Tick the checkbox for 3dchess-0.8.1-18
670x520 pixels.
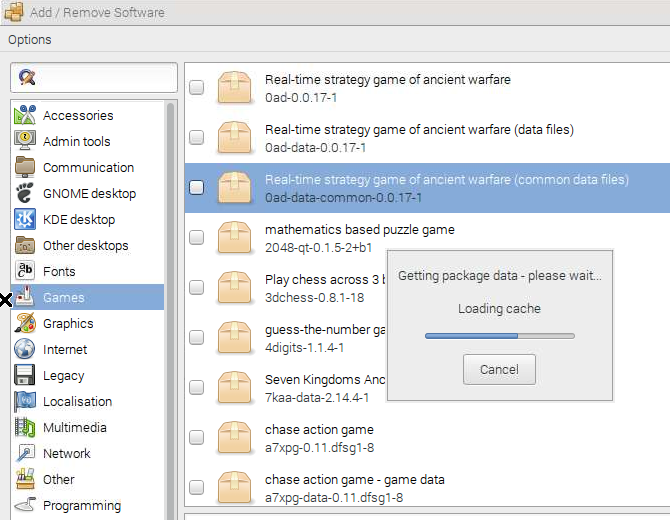coord(197,287)
